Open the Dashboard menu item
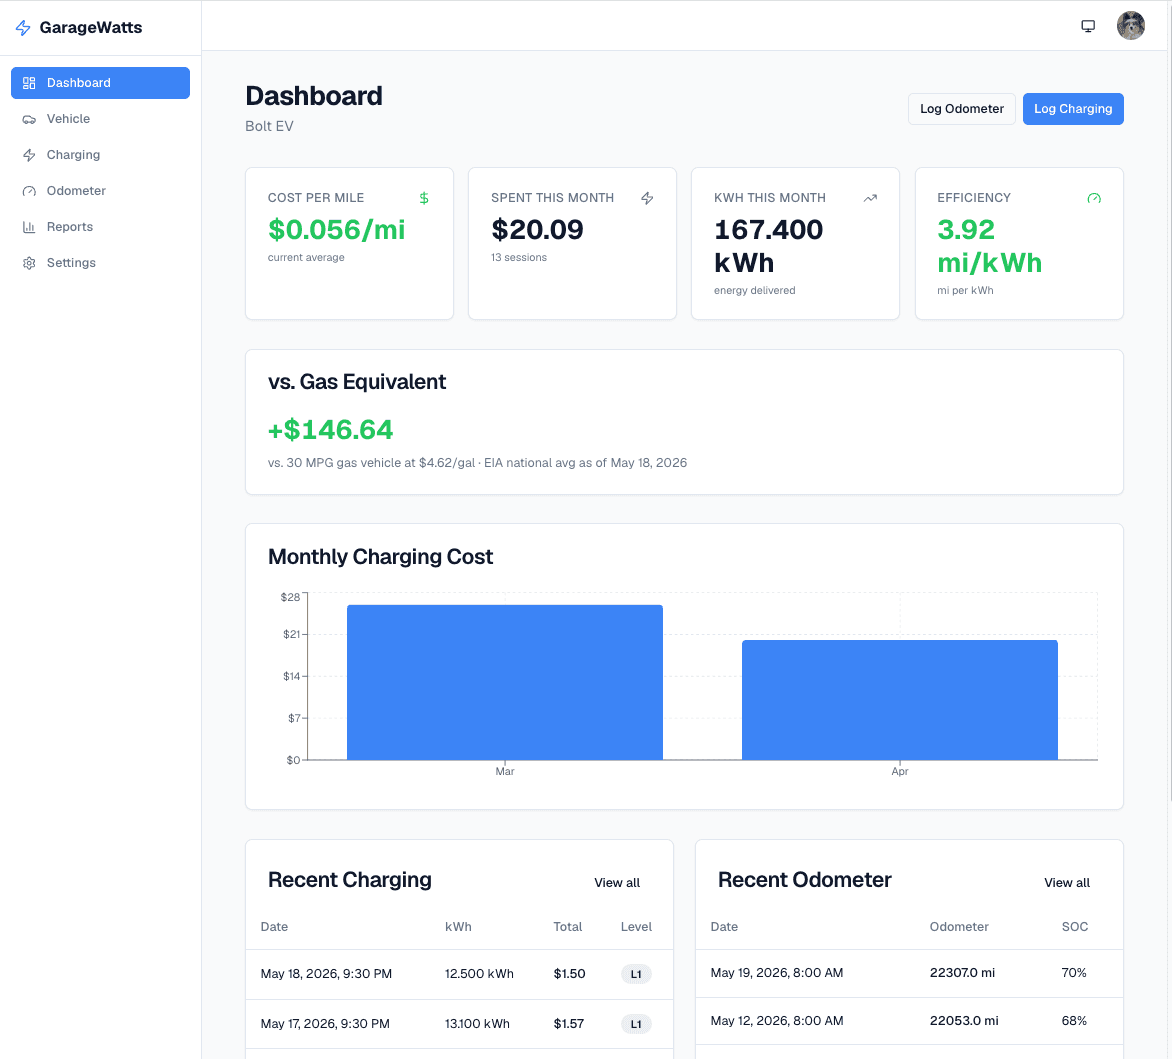Image resolution: width=1172 pixels, height=1059 pixels. (100, 83)
